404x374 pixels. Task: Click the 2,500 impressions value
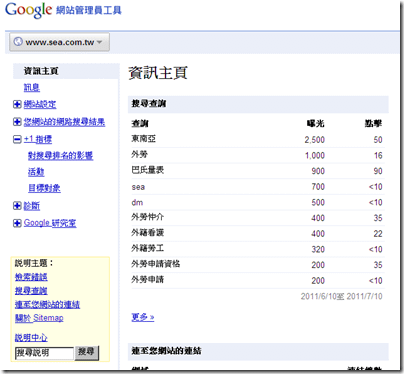315,140
